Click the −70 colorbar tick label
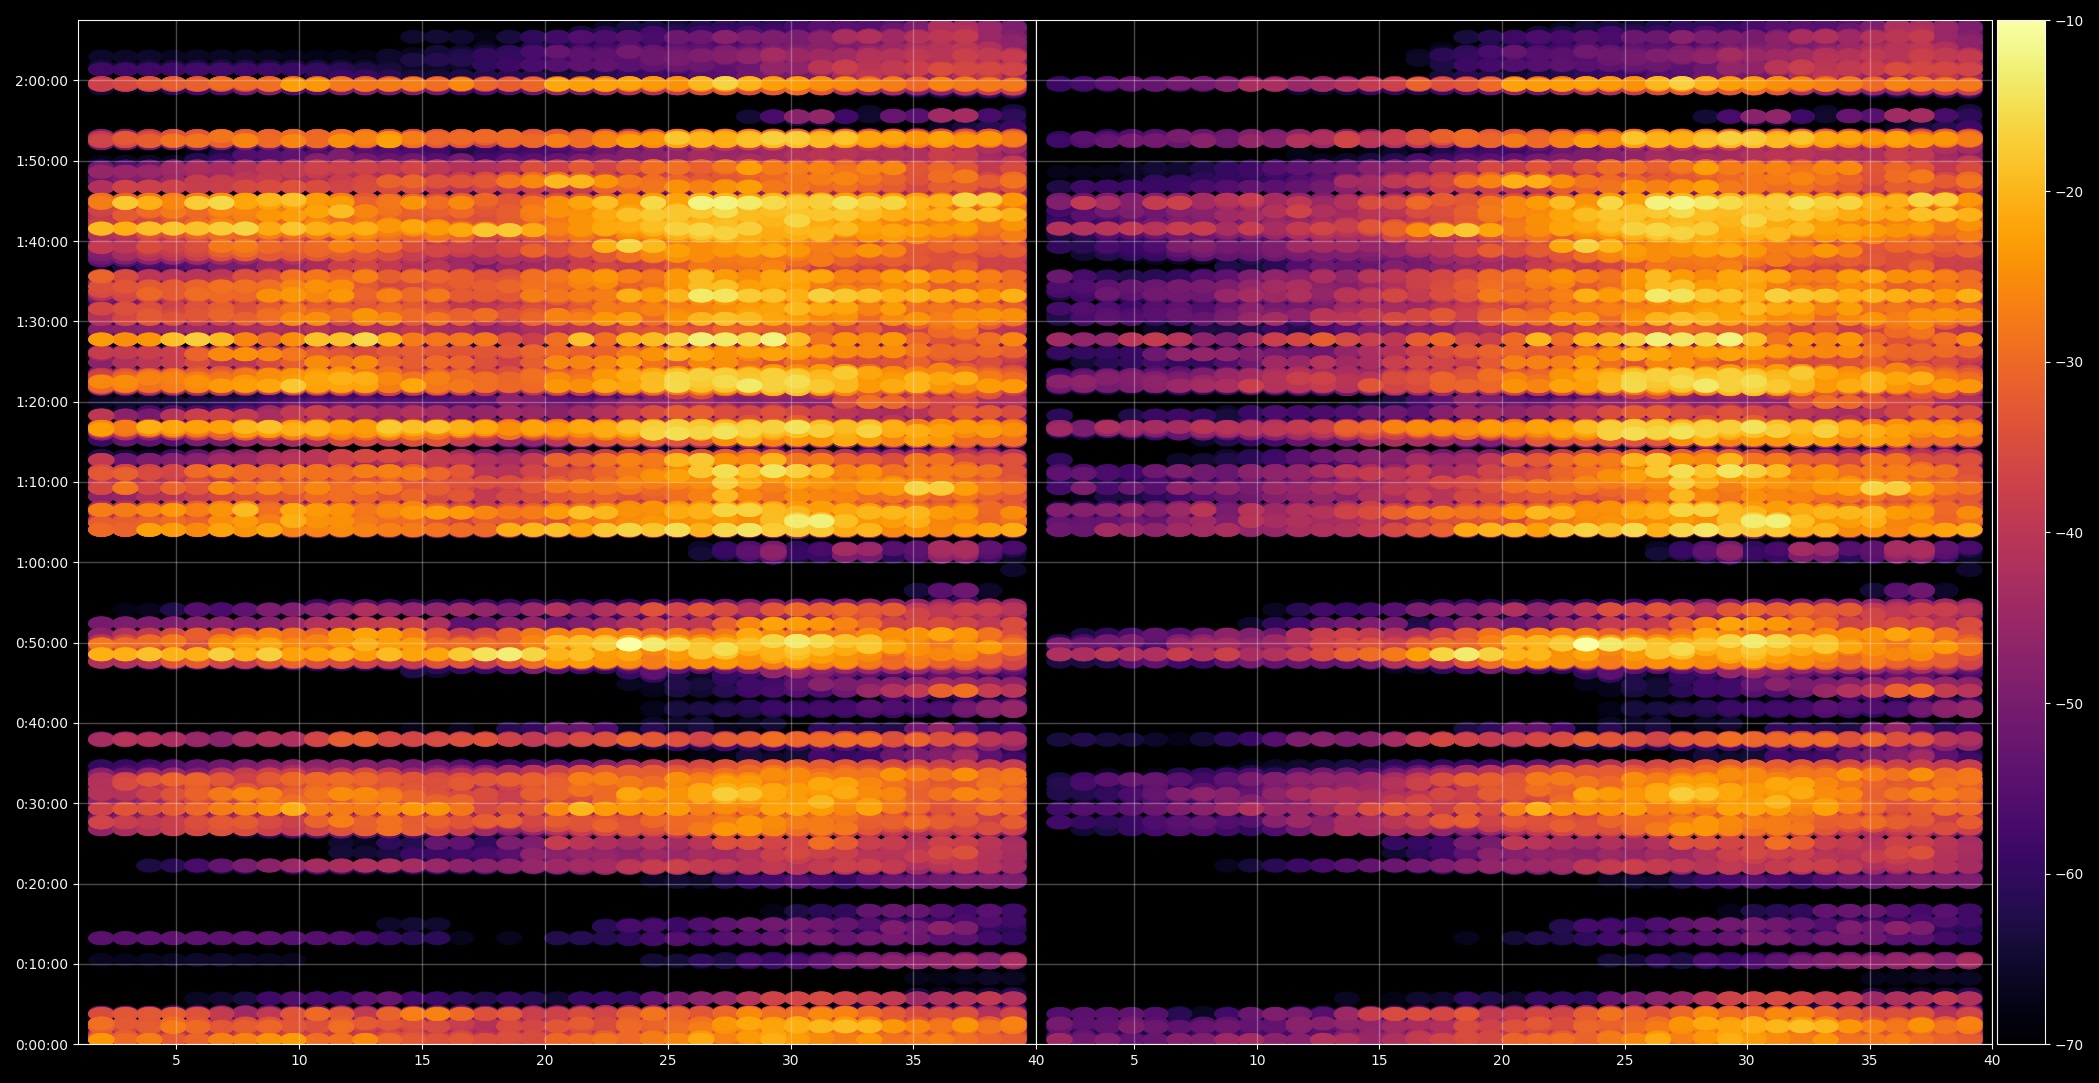Image resolution: width=2099 pixels, height=1083 pixels. [x=2069, y=1045]
